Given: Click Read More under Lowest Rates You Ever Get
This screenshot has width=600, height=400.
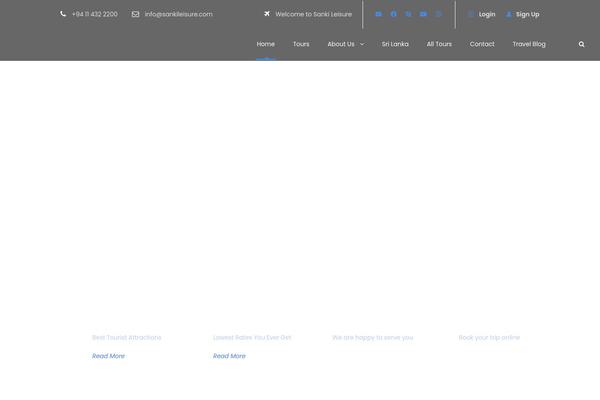Looking at the screenshot, I should pos(229,356).
